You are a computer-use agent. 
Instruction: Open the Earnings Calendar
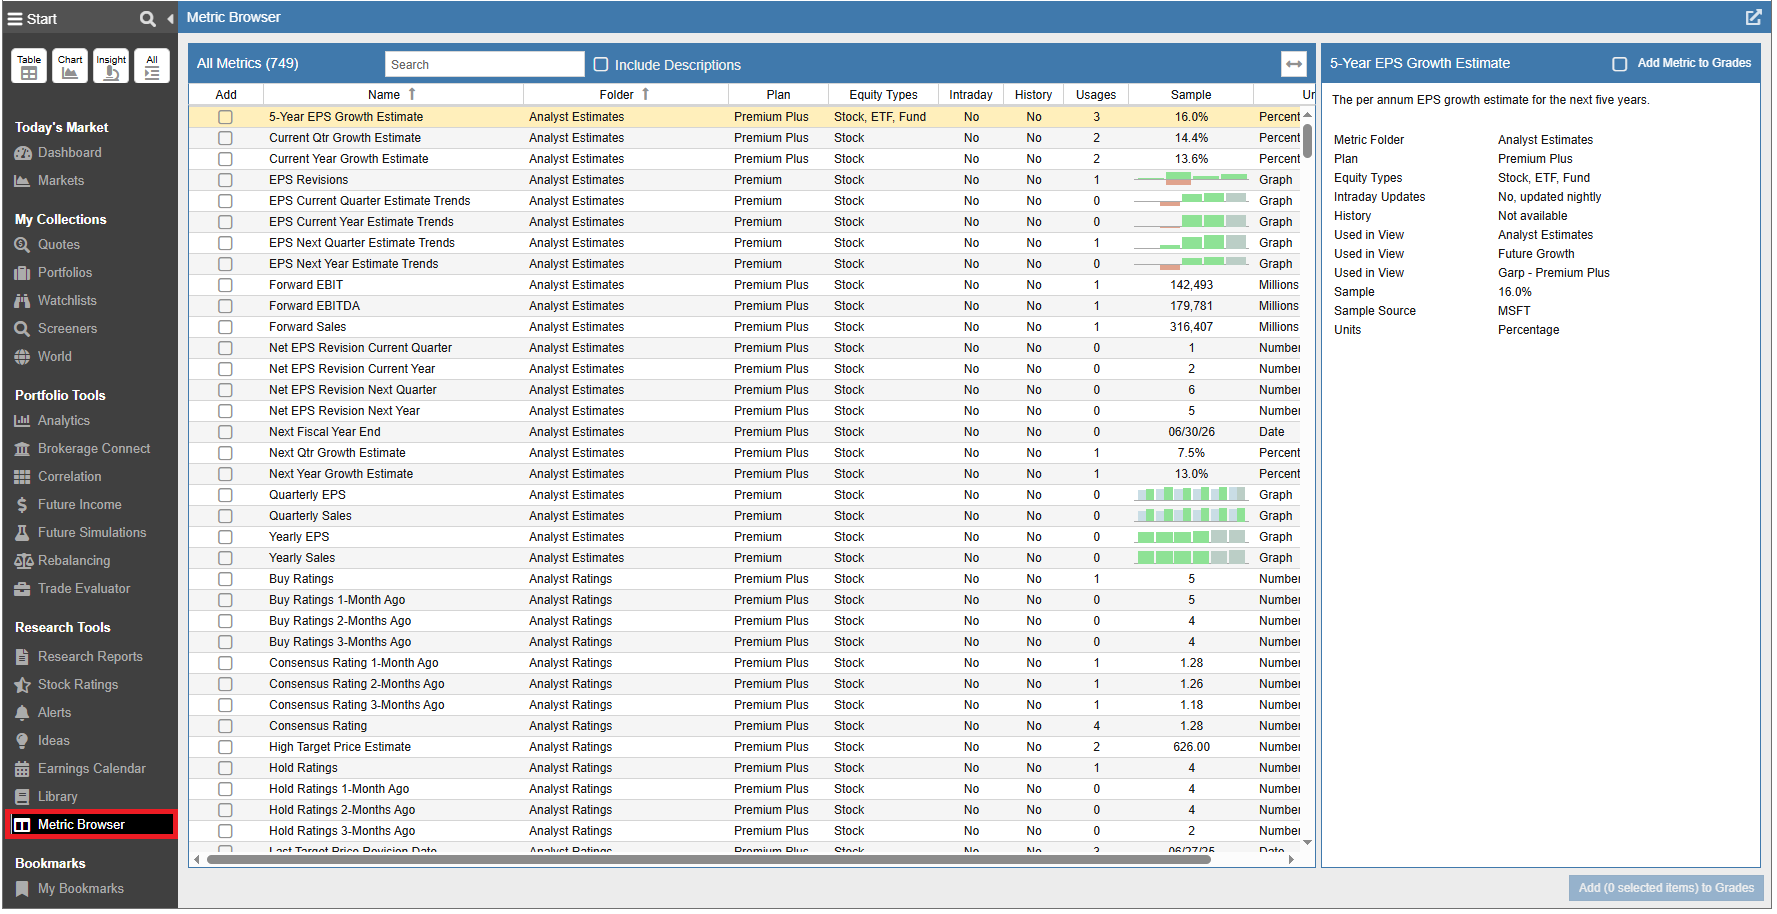(89, 768)
